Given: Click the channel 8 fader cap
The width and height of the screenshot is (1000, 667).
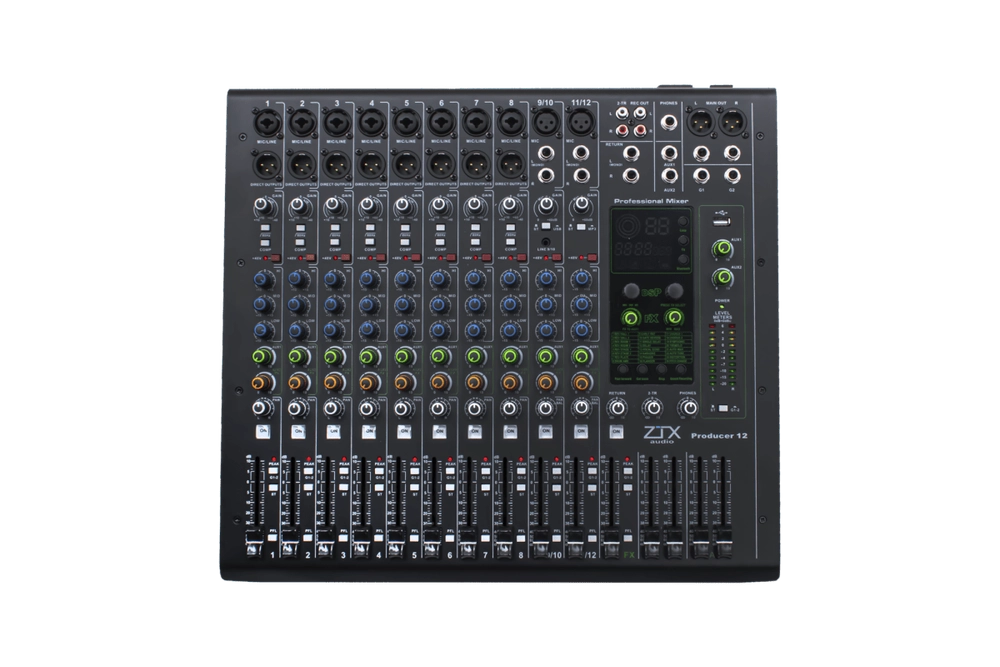Looking at the screenshot, I should pos(503,545).
